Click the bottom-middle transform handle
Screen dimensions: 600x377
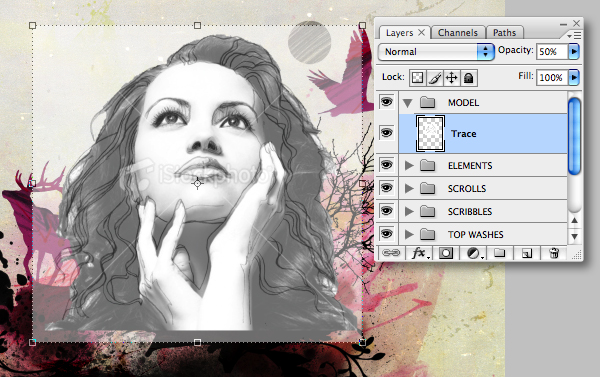click(197, 342)
